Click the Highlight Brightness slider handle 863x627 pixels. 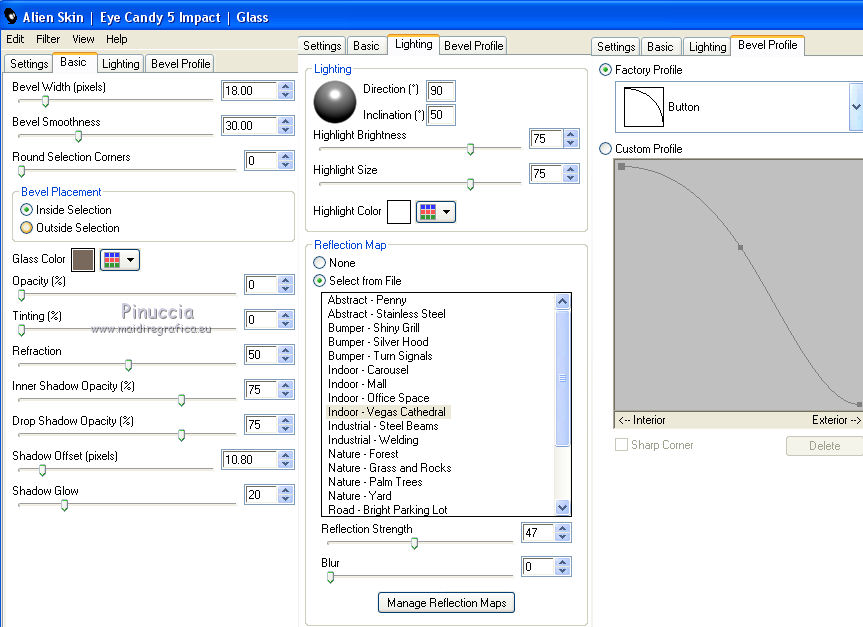(x=471, y=149)
